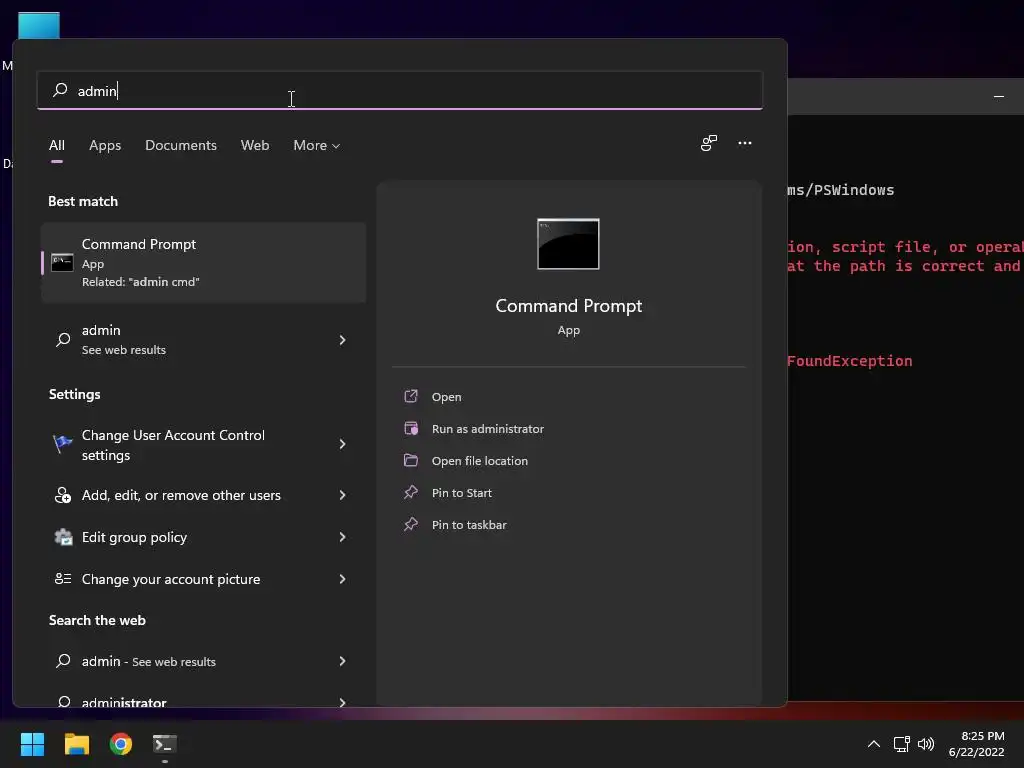Viewport: 1024px width, 768px height.
Task: Open the account and feedback icon
Action: tap(709, 143)
